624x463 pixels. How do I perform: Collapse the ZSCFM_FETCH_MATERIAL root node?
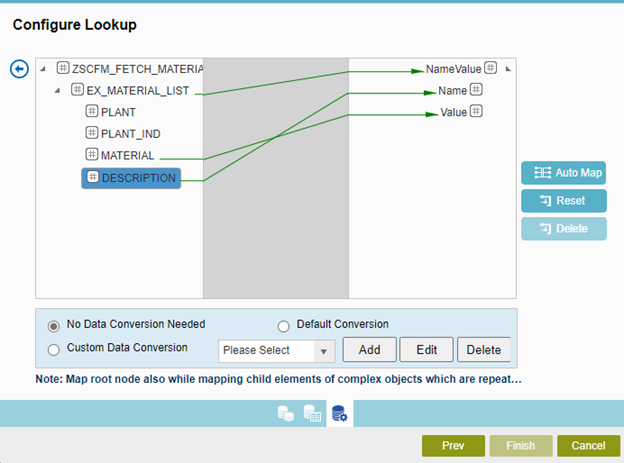[43, 69]
